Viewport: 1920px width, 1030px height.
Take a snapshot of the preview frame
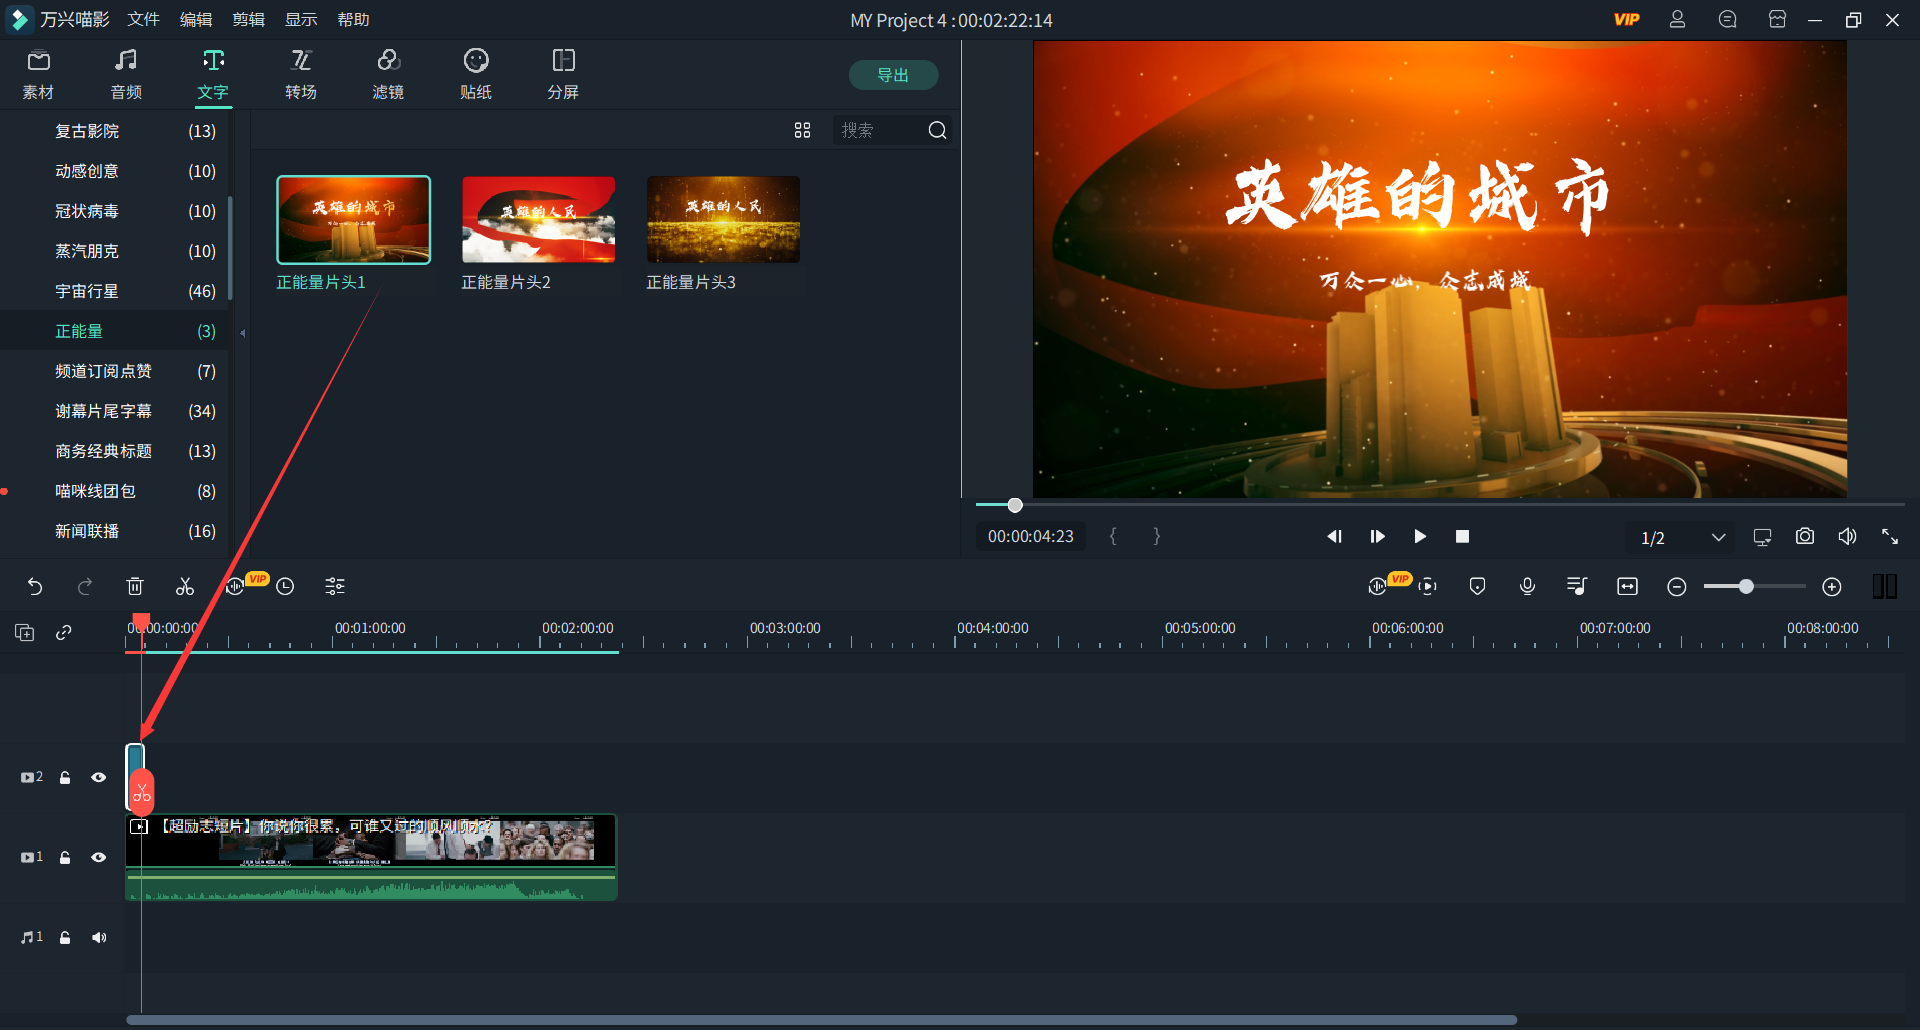[1805, 536]
